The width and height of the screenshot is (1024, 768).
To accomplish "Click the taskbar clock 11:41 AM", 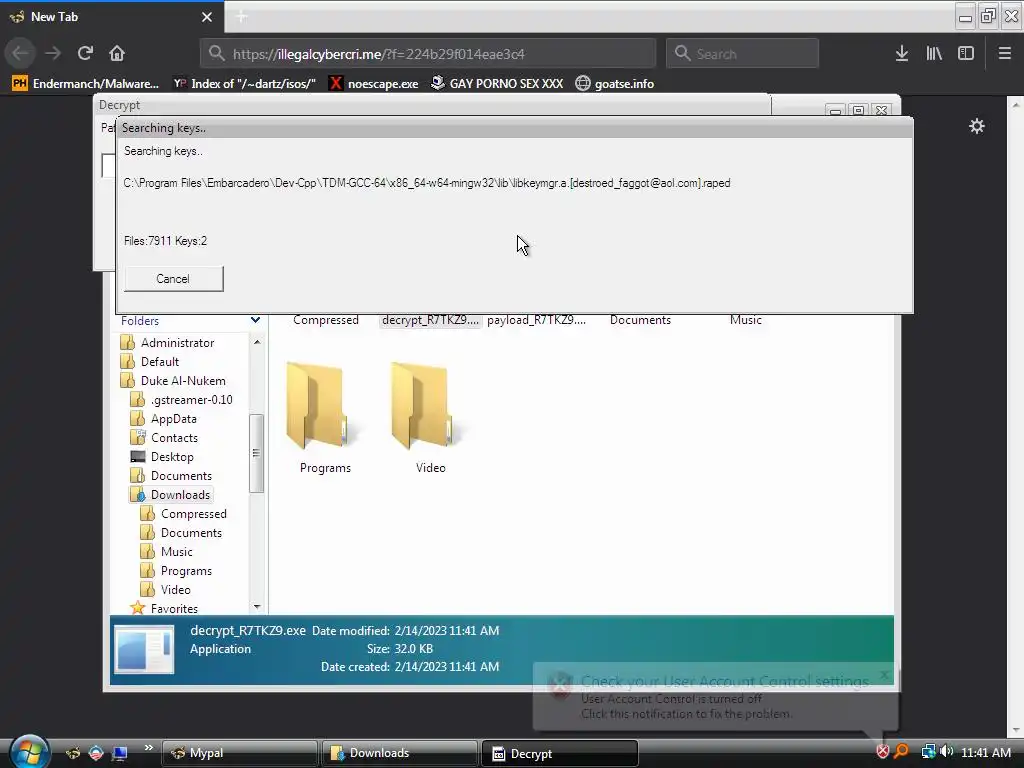I will click(985, 752).
